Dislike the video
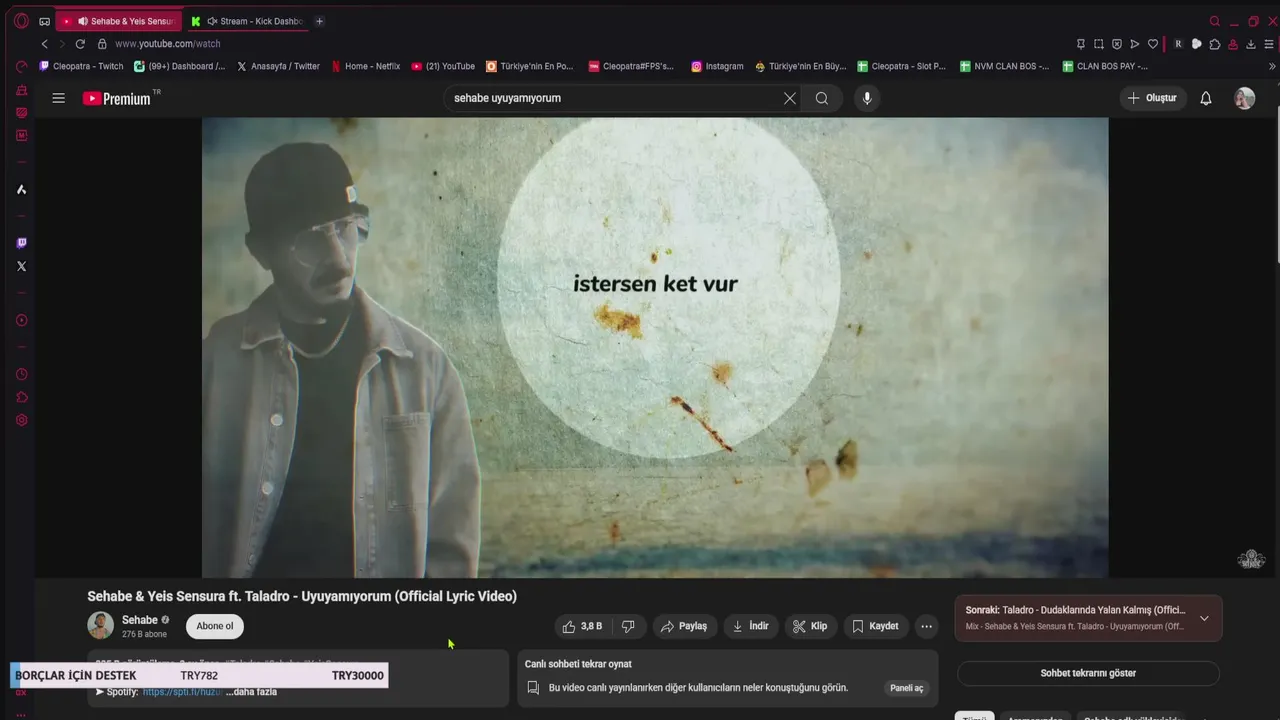The width and height of the screenshot is (1280, 720). 628,626
